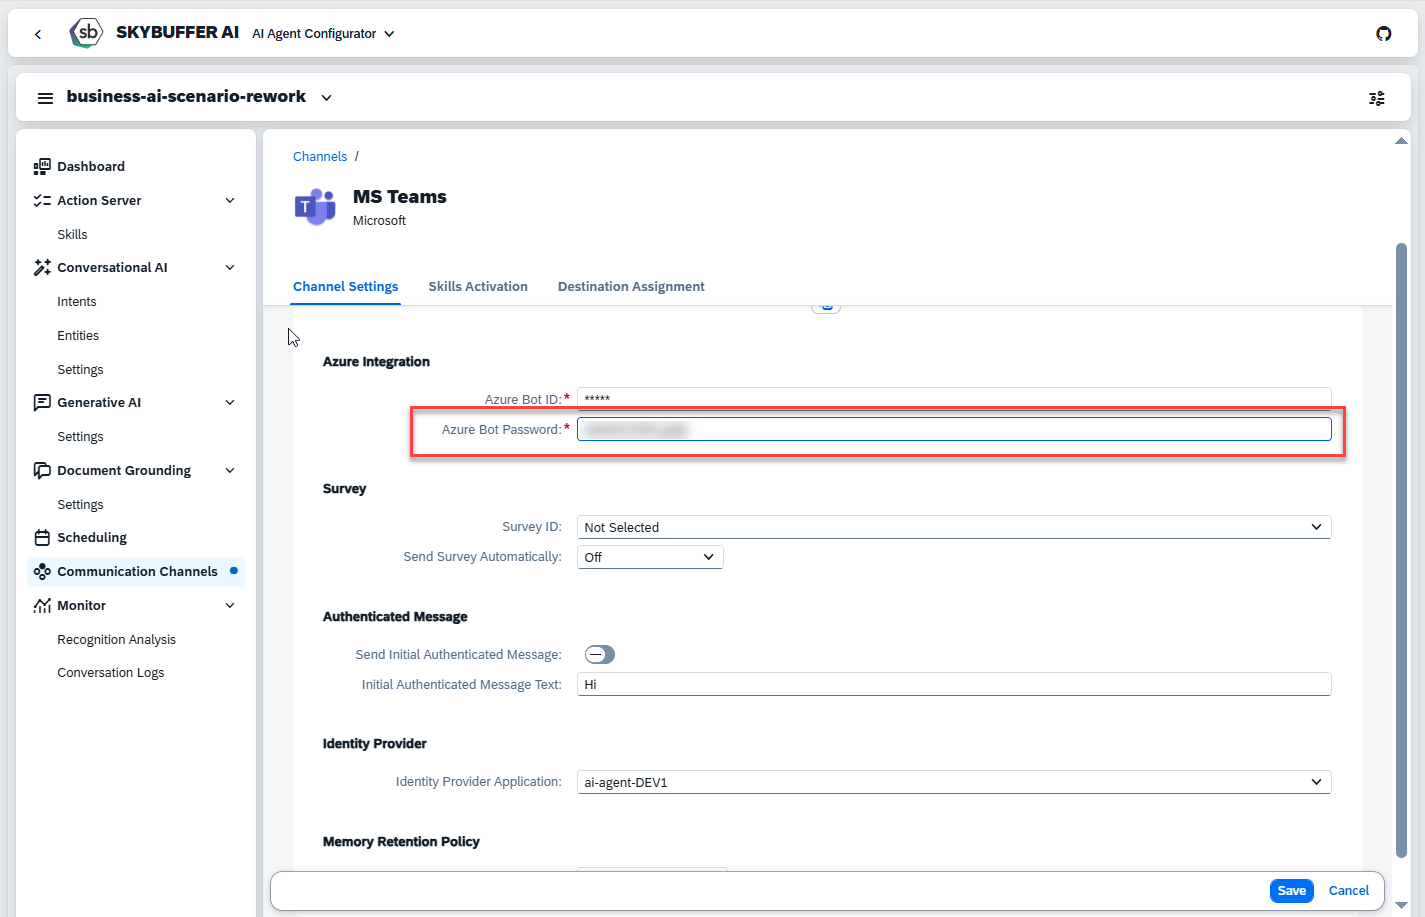Open Entities in sidebar

point(78,335)
